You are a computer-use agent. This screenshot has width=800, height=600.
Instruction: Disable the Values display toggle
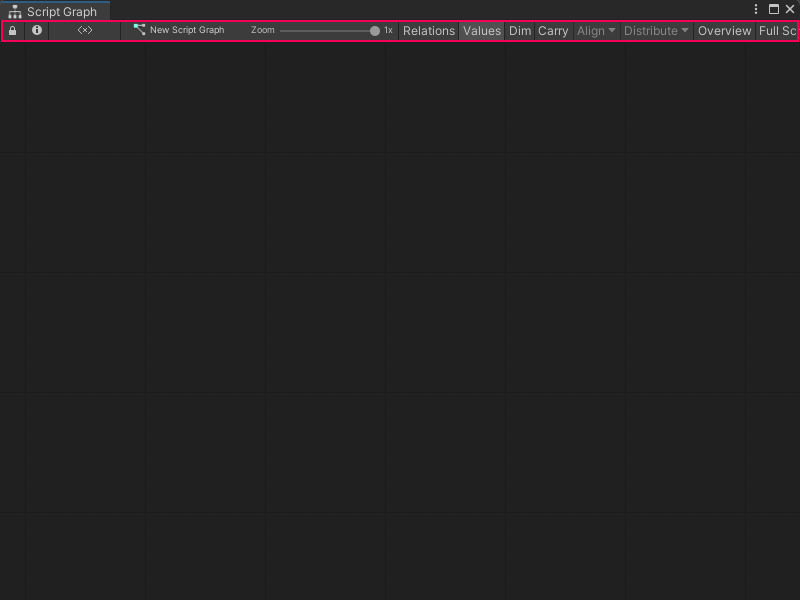[x=482, y=30]
